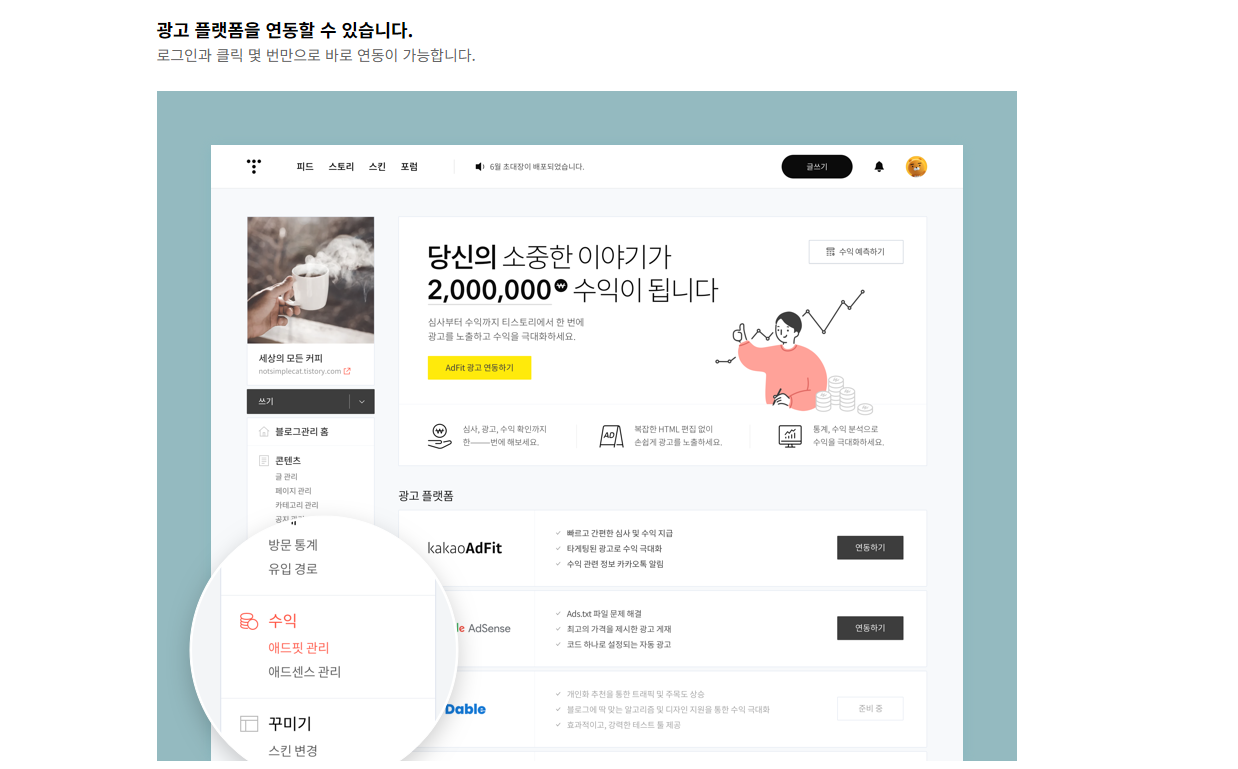Select 애드센스 관리 in sidebar
Viewport: 1238px width, 769px height.
305,672
